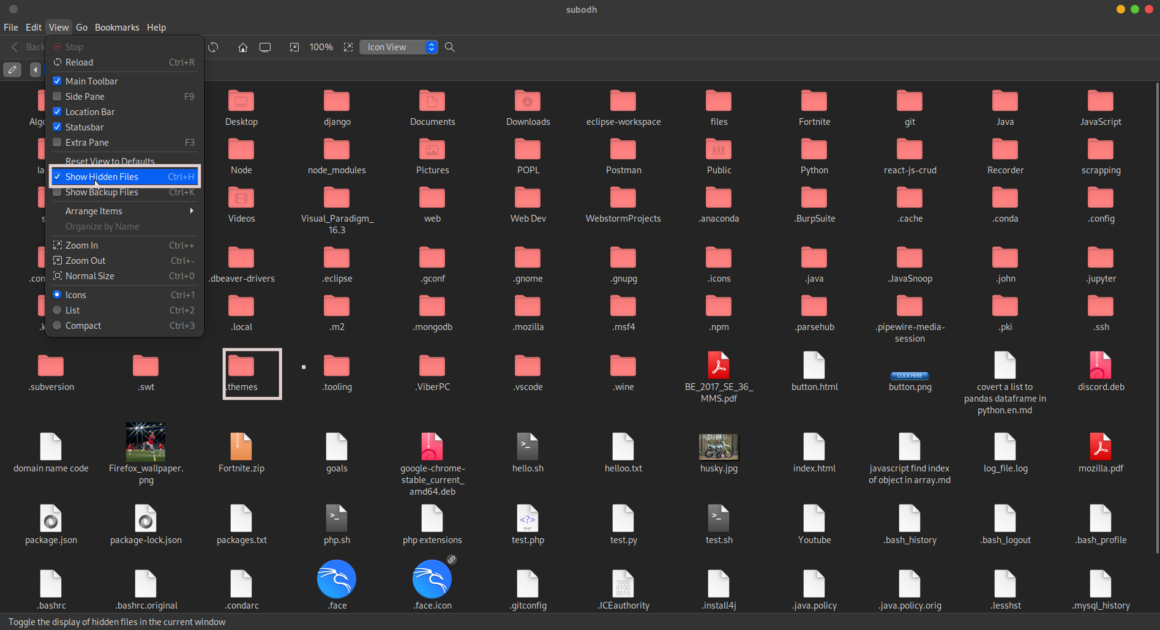Open the Bookmarks menu

point(117,27)
